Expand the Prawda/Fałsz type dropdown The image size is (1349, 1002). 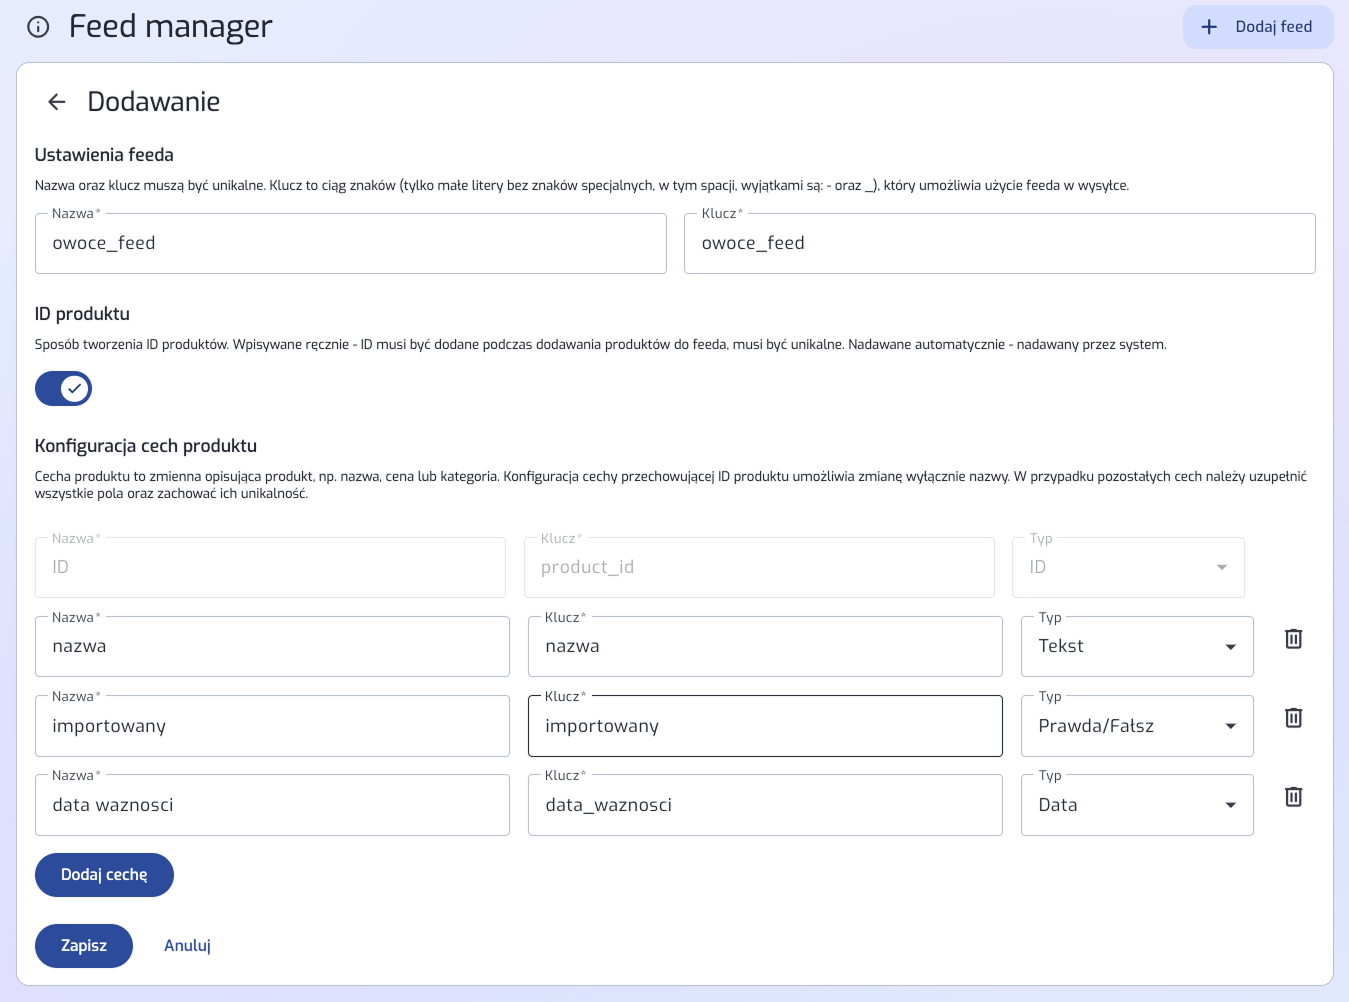click(1136, 726)
